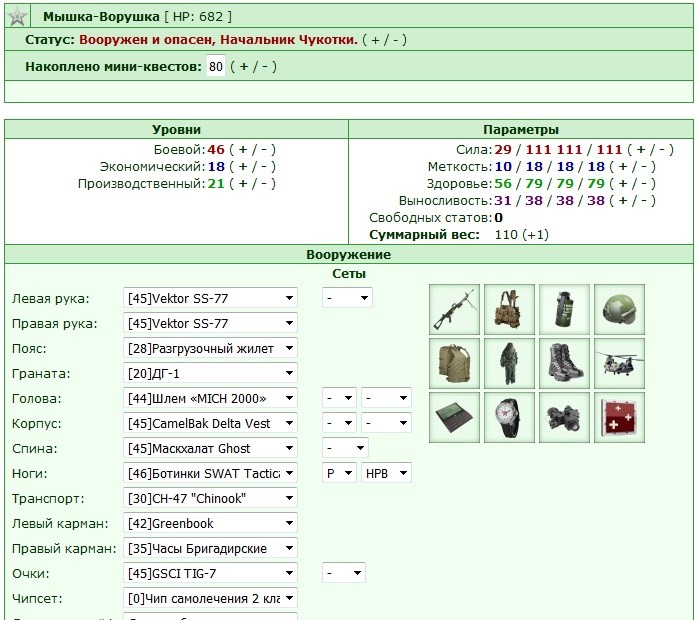Click the plus sign beside Статус
Viewport: 699px width, 620px height.
(375, 40)
